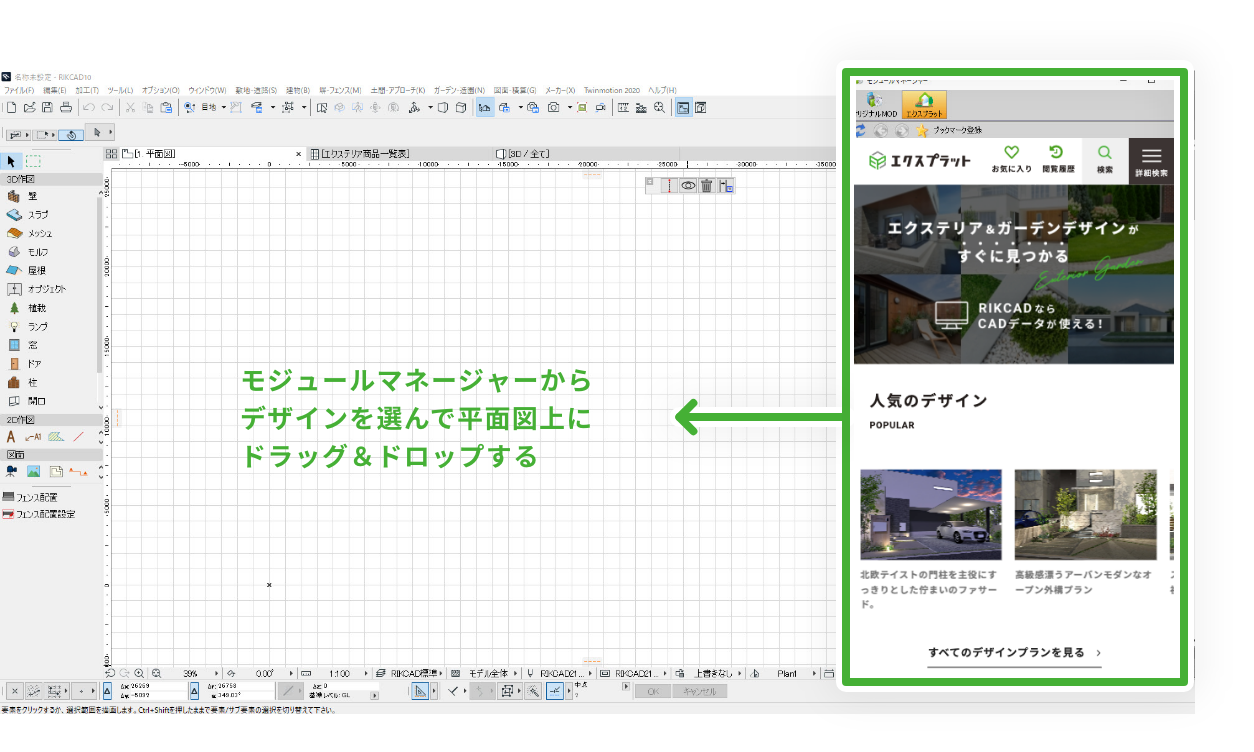Click the print icon in toolbar
Screen dimensions: 1254x752
click(x=66, y=107)
